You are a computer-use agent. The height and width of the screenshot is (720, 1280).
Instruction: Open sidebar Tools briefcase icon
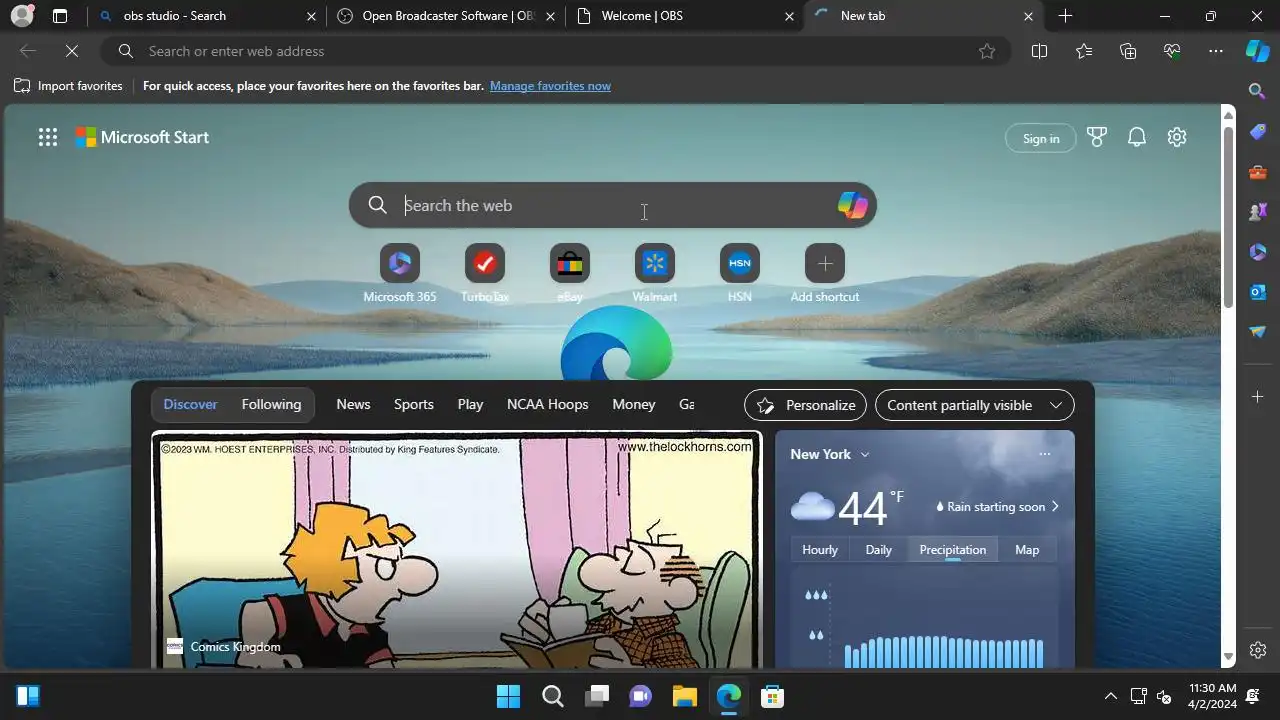(1258, 172)
